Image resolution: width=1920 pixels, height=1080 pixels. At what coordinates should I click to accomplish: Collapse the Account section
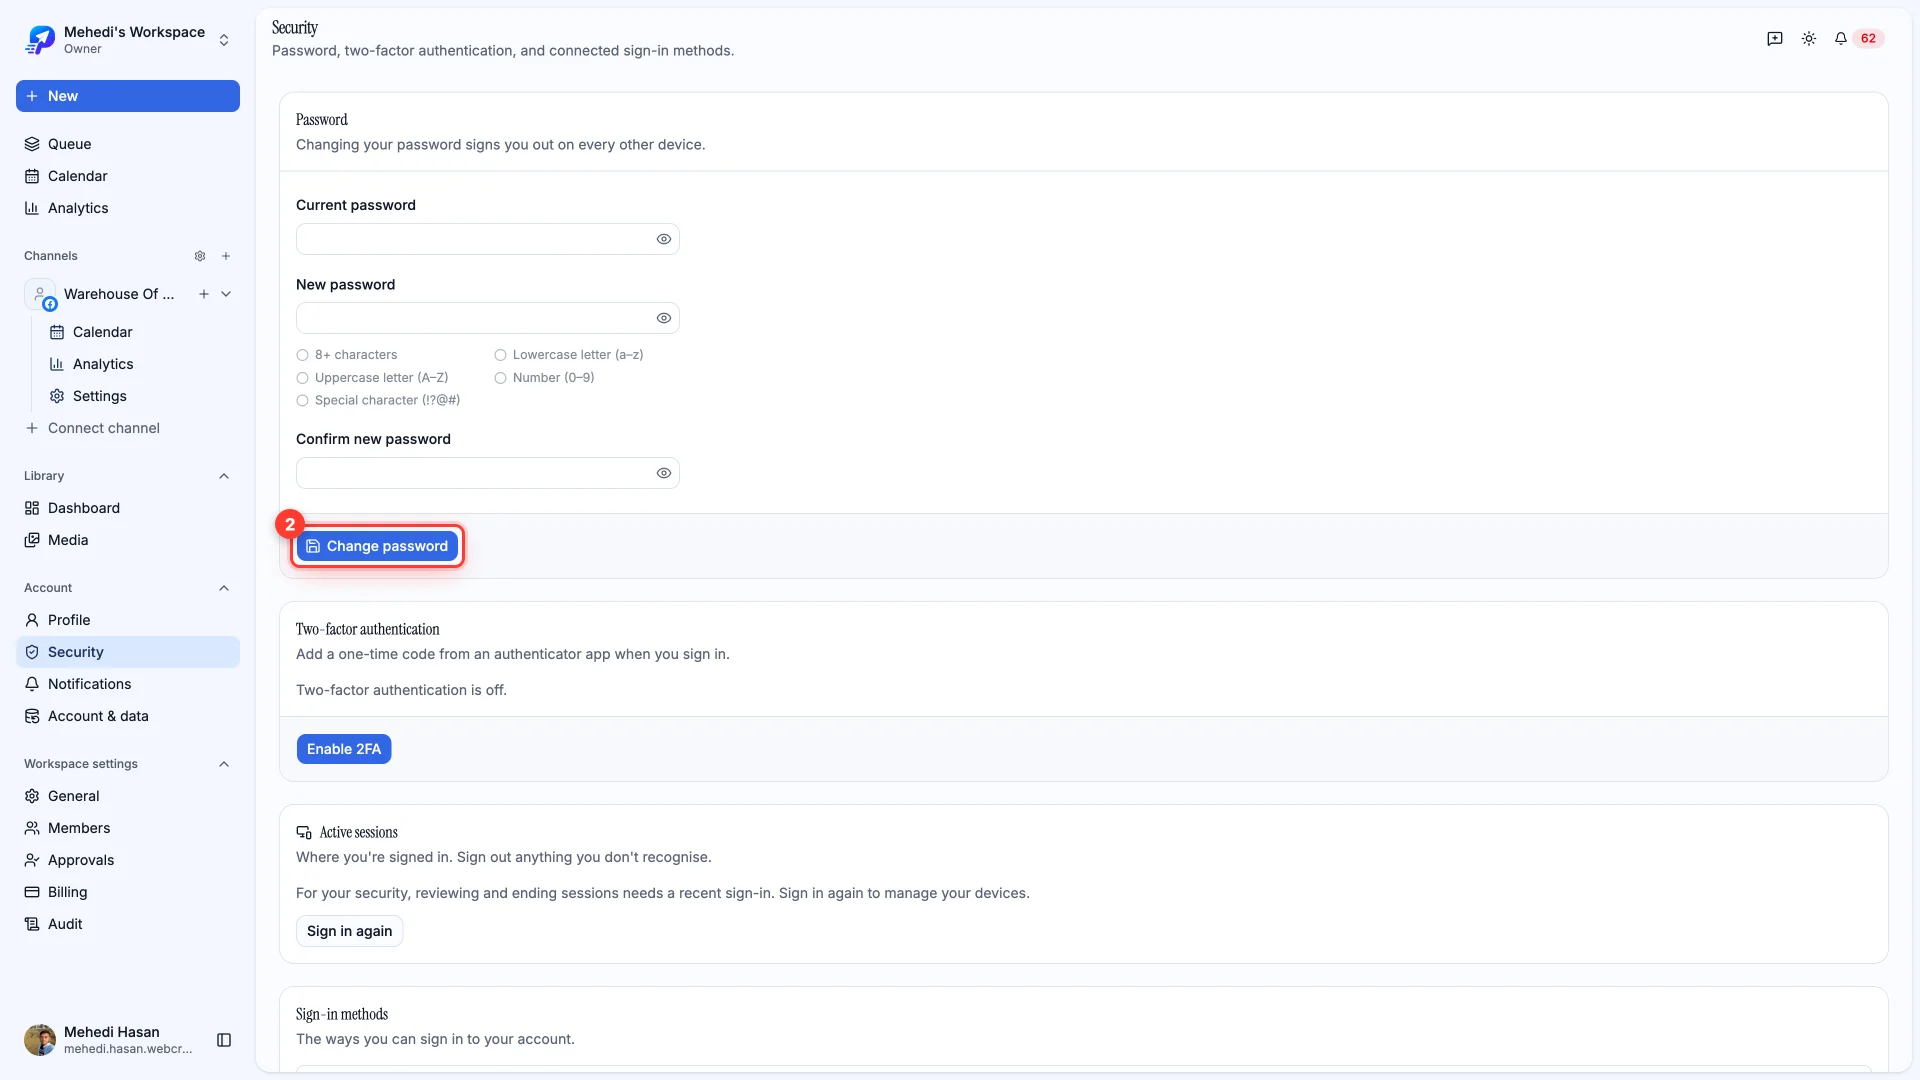[x=224, y=588]
